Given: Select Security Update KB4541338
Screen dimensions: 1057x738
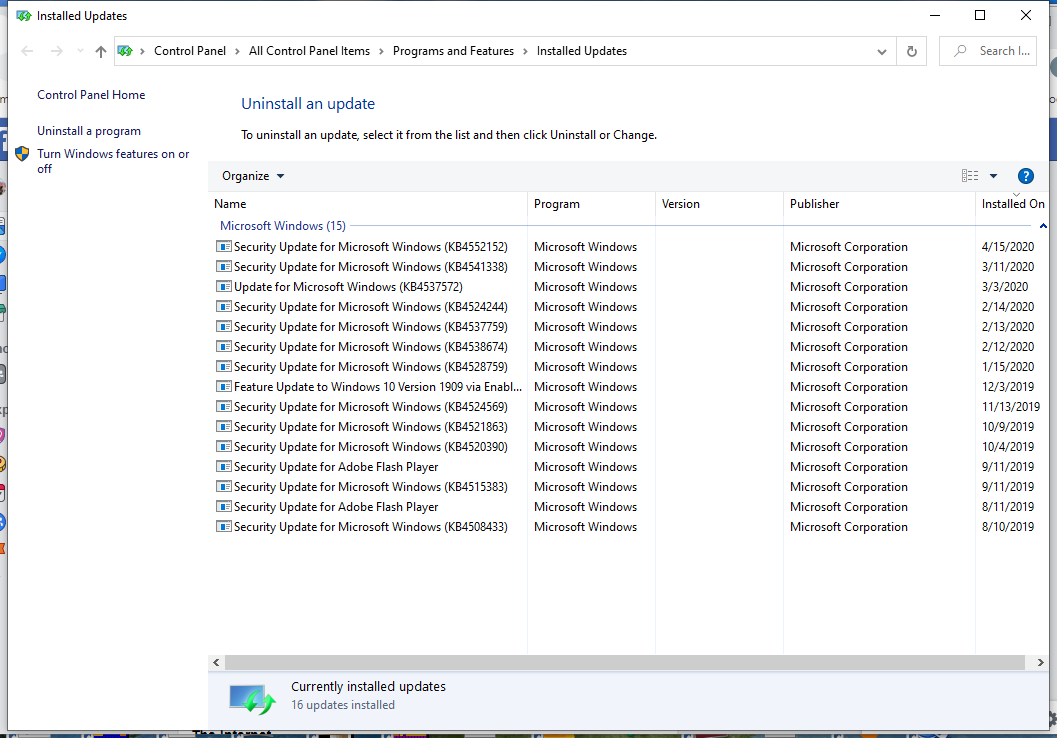Looking at the screenshot, I should (371, 267).
